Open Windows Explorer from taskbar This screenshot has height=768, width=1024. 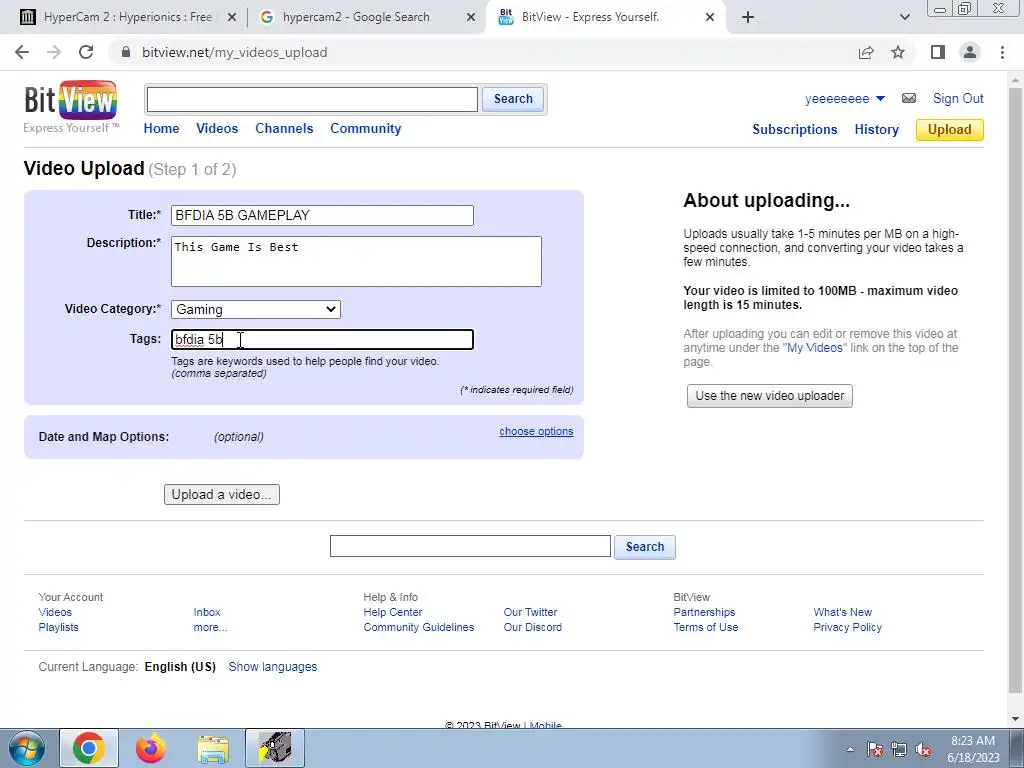[213, 748]
